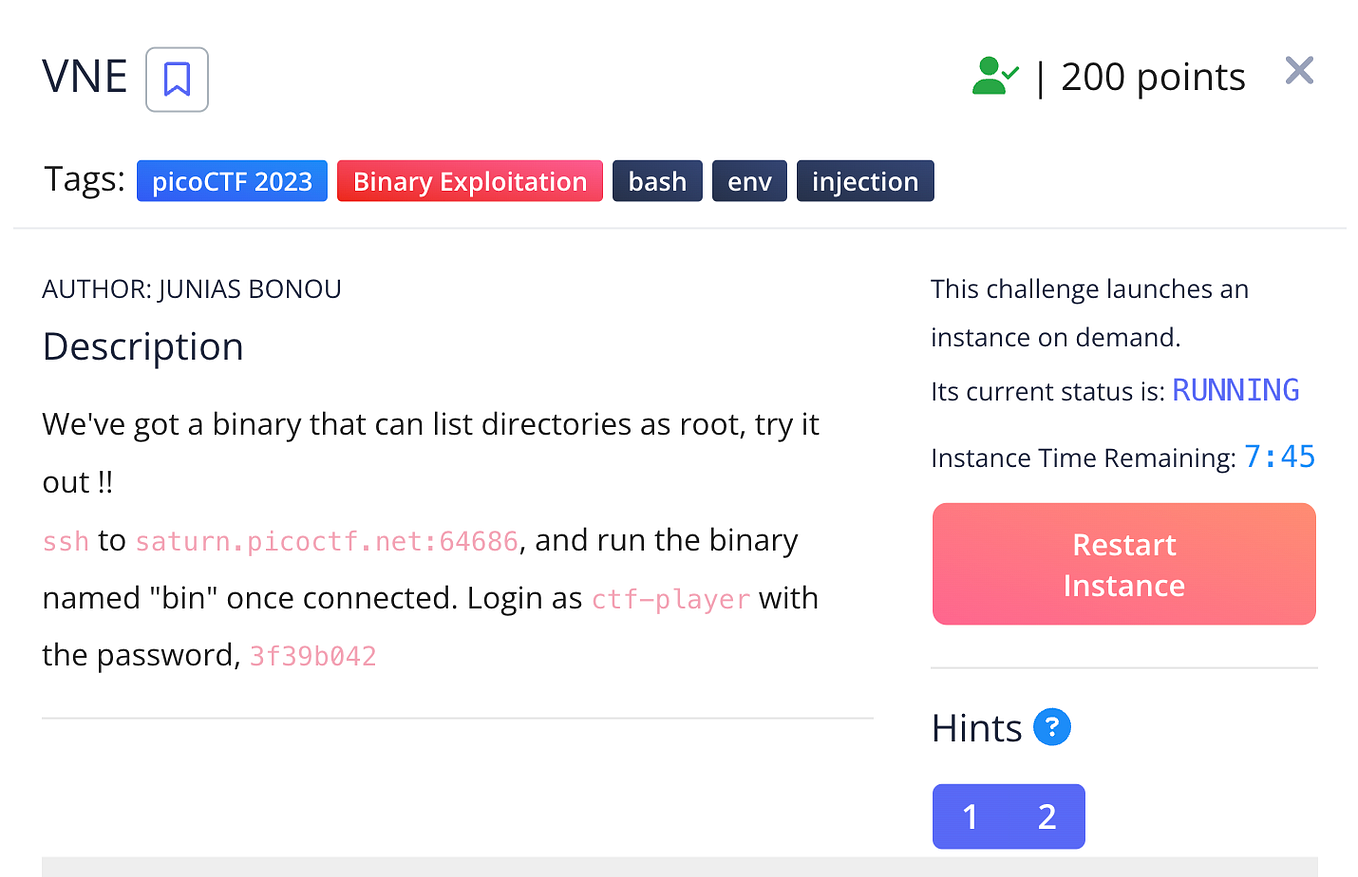Click the green solved-user icon
This screenshot has width=1358, height=877.
(993, 74)
